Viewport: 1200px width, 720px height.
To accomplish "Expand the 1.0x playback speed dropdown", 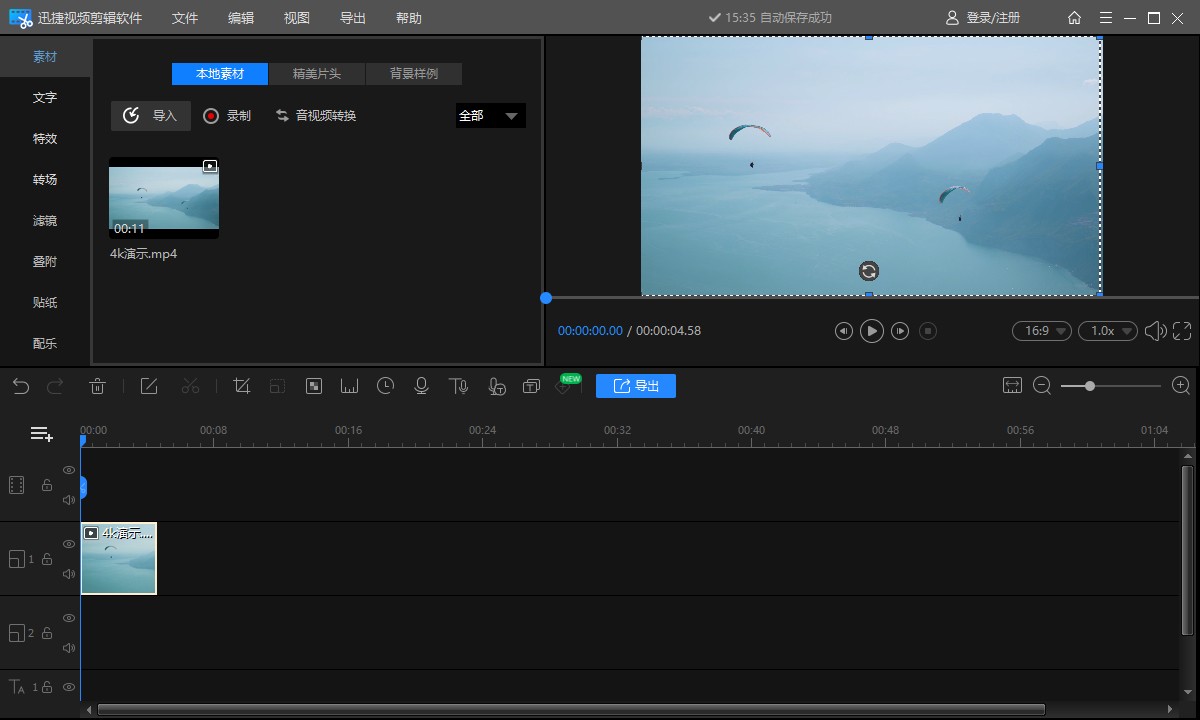I will point(1107,331).
